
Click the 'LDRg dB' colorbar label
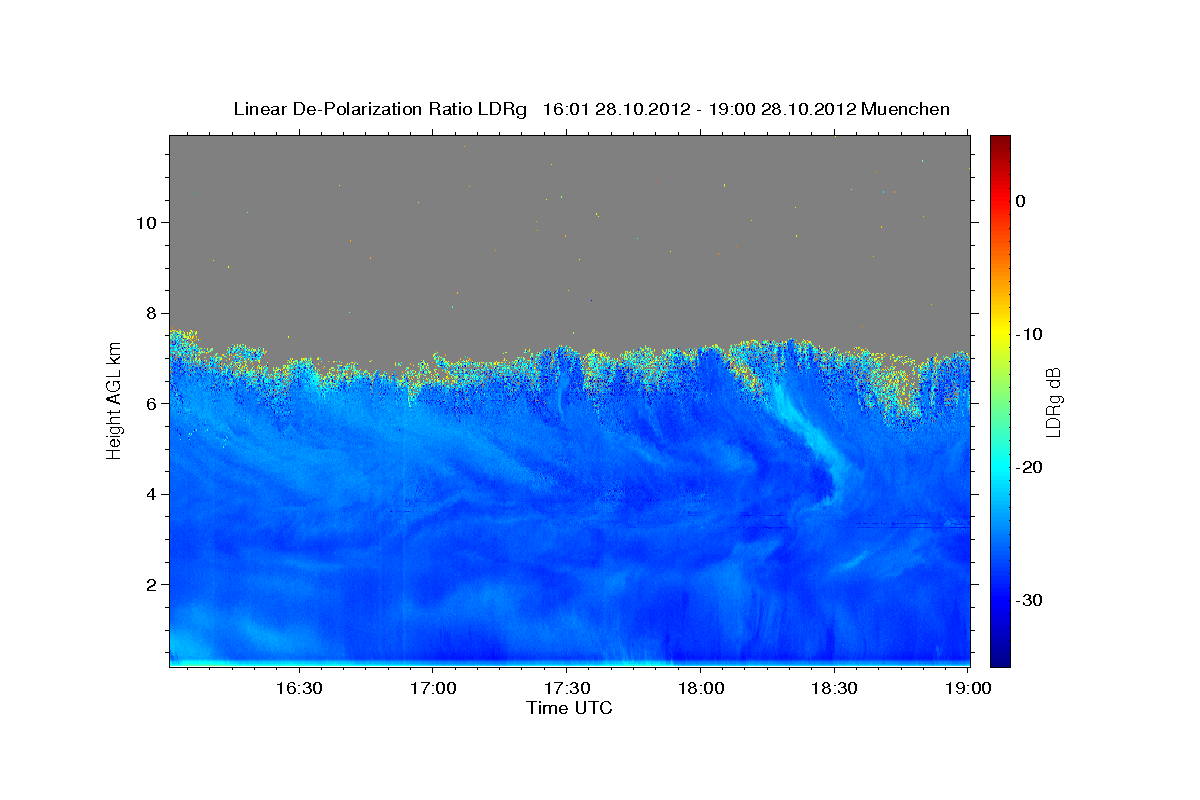(x=1053, y=402)
